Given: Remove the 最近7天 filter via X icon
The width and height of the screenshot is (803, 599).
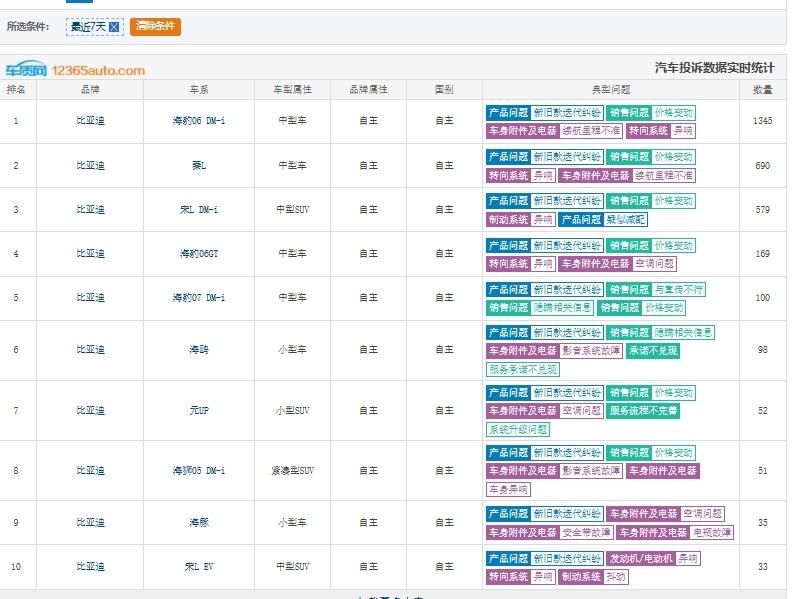Looking at the screenshot, I should 114,27.
